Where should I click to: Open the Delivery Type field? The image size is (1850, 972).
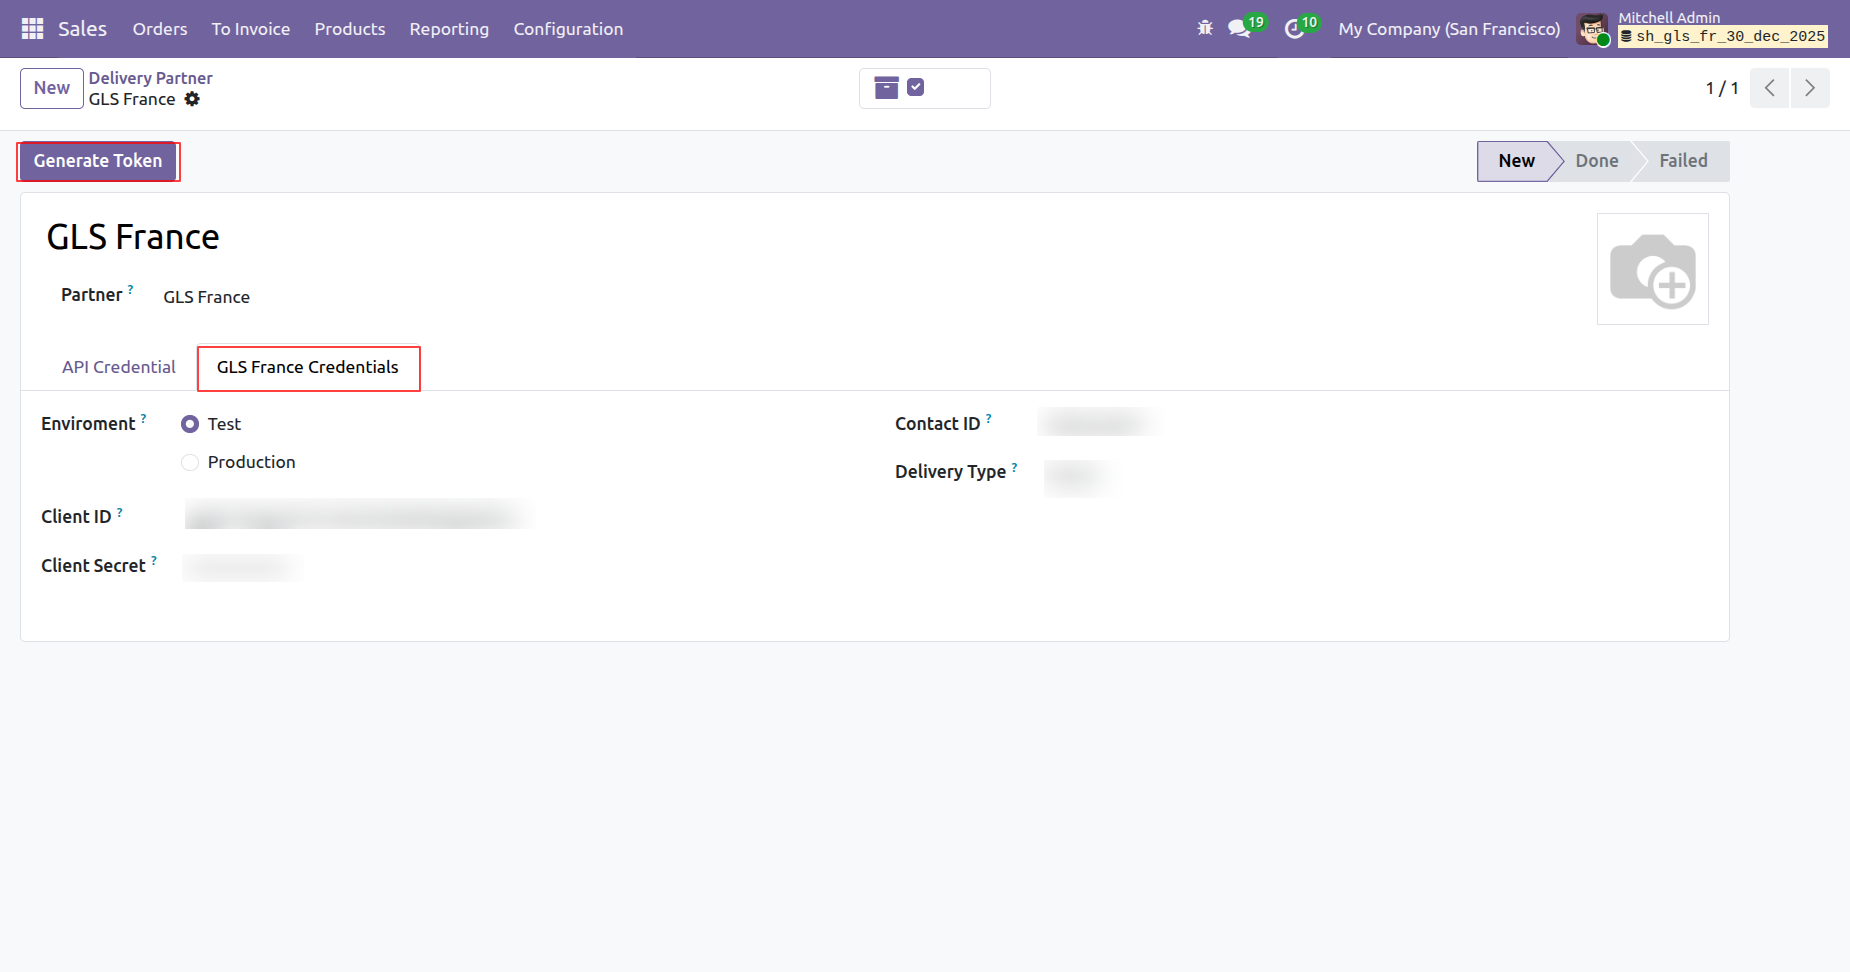pos(1078,477)
